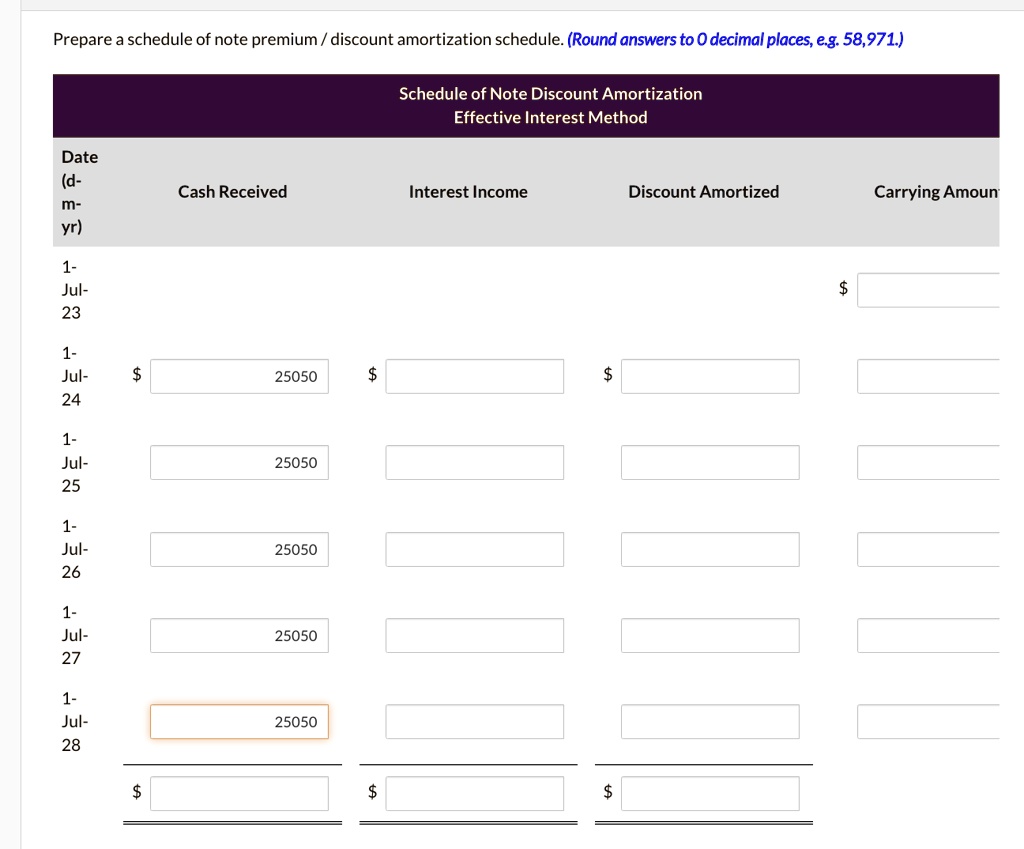Click Carrying Amount field for 1-Jul-26
Viewport: 1024px width, 849px height.
[928, 549]
